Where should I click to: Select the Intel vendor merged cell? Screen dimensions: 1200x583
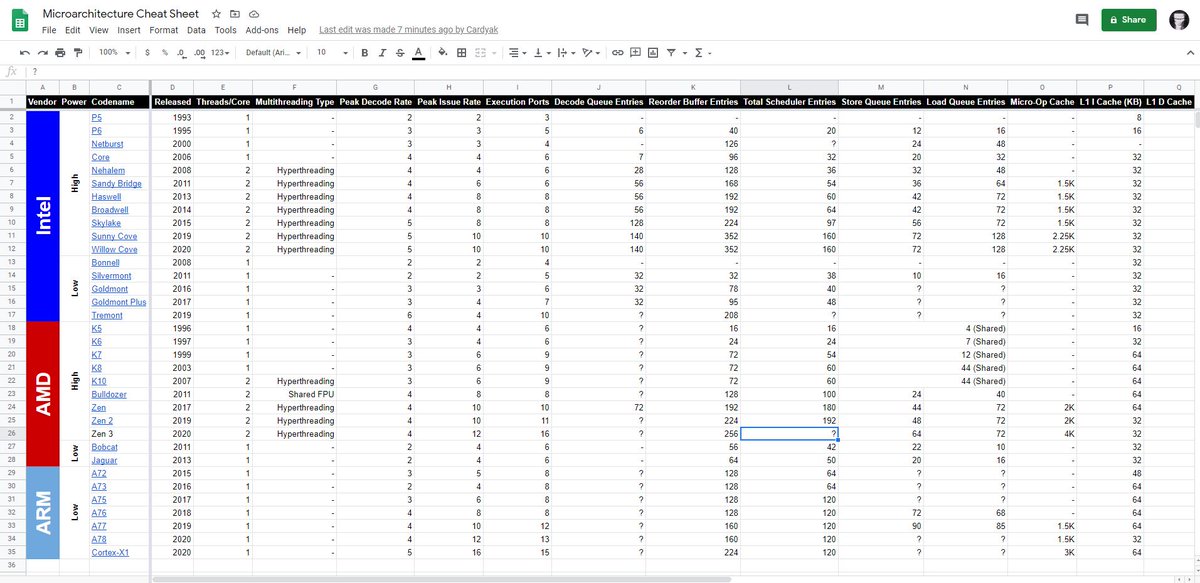(44, 216)
